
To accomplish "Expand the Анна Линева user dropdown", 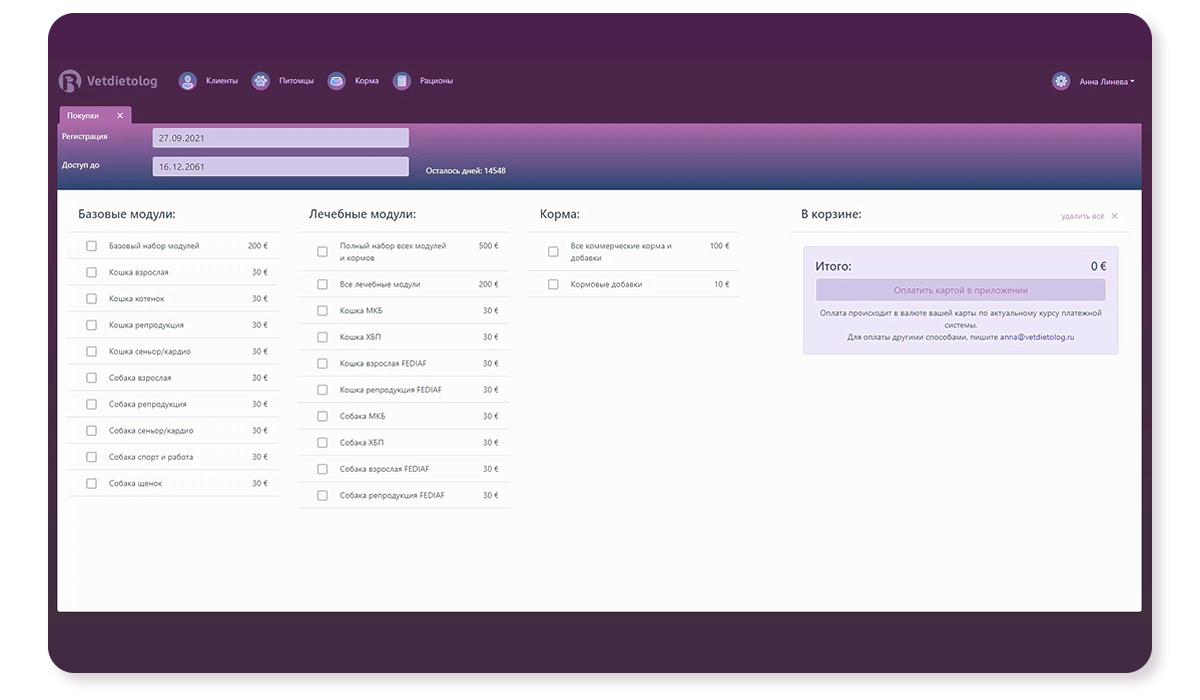I will [x=1106, y=82].
